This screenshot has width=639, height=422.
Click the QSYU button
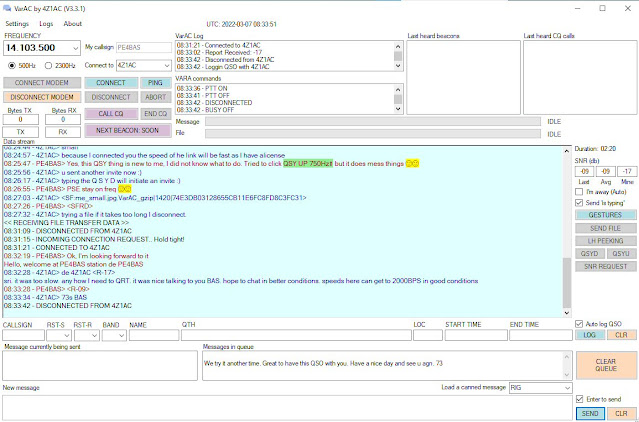tap(621, 254)
